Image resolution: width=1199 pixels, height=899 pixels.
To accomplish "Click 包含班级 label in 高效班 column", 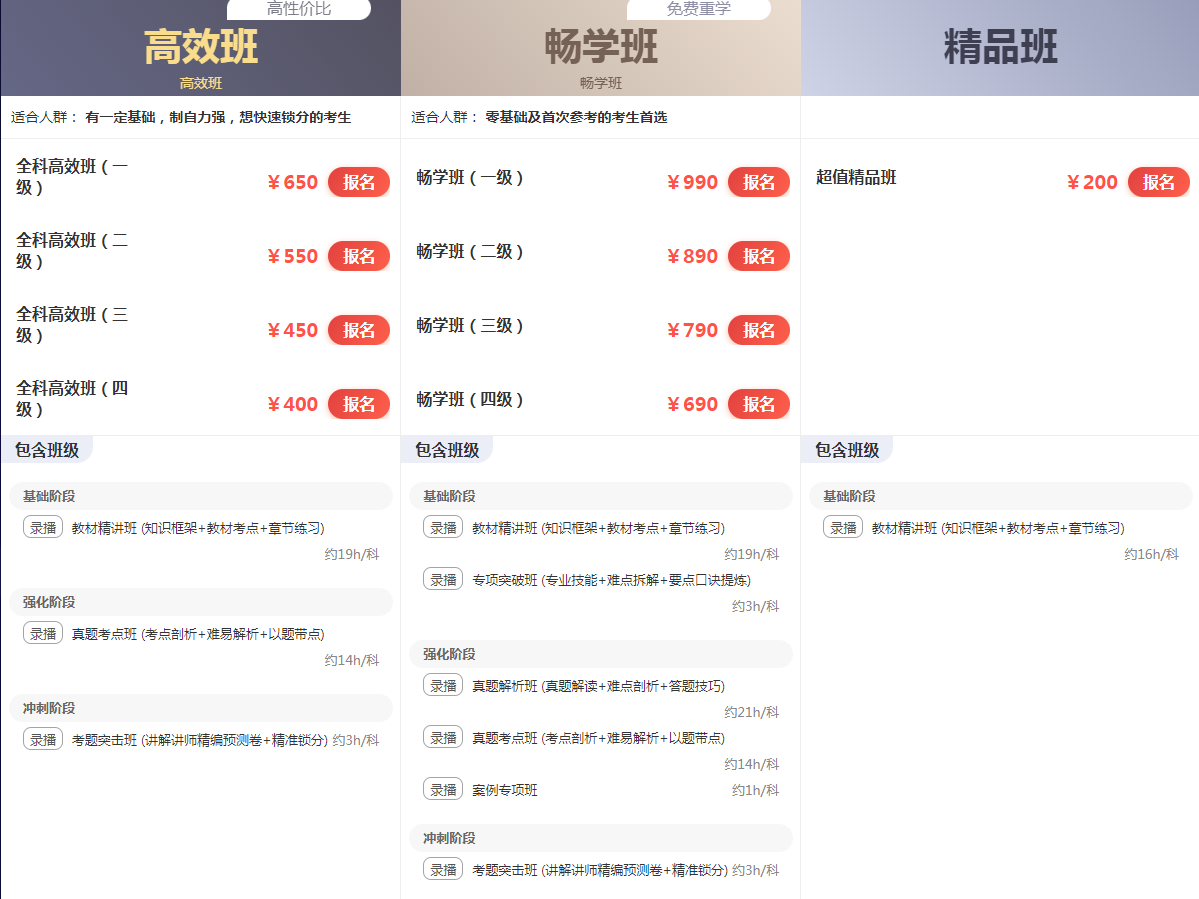I will [47, 450].
